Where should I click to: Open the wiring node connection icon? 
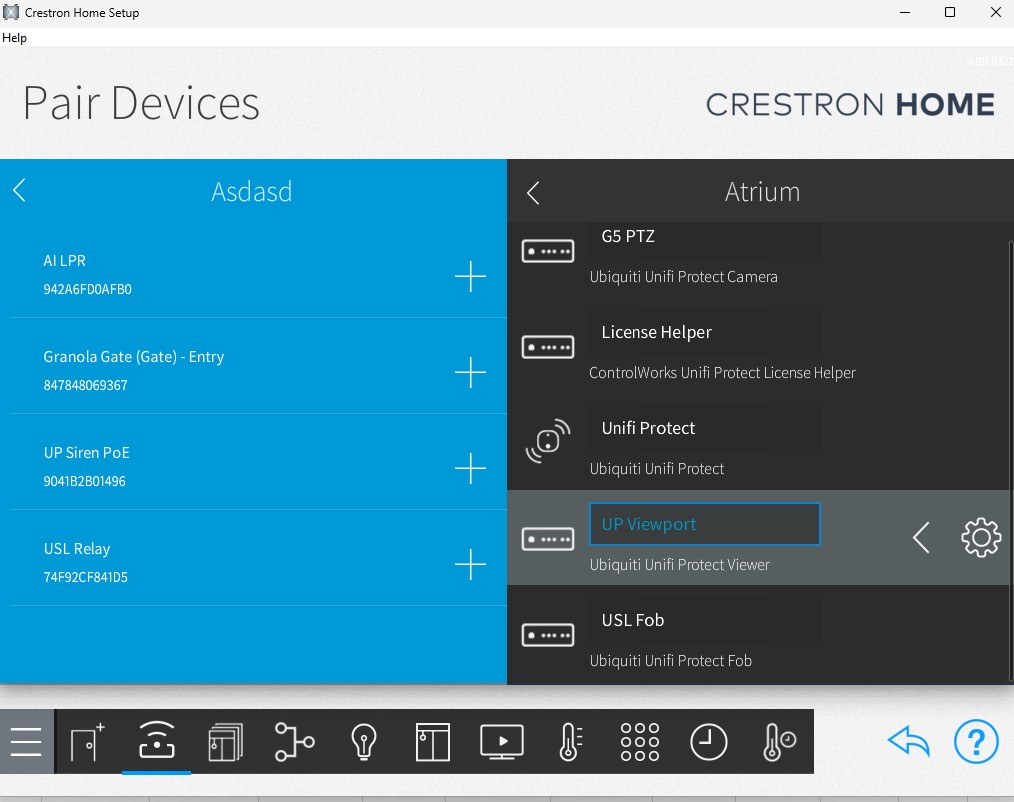coord(294,741)
